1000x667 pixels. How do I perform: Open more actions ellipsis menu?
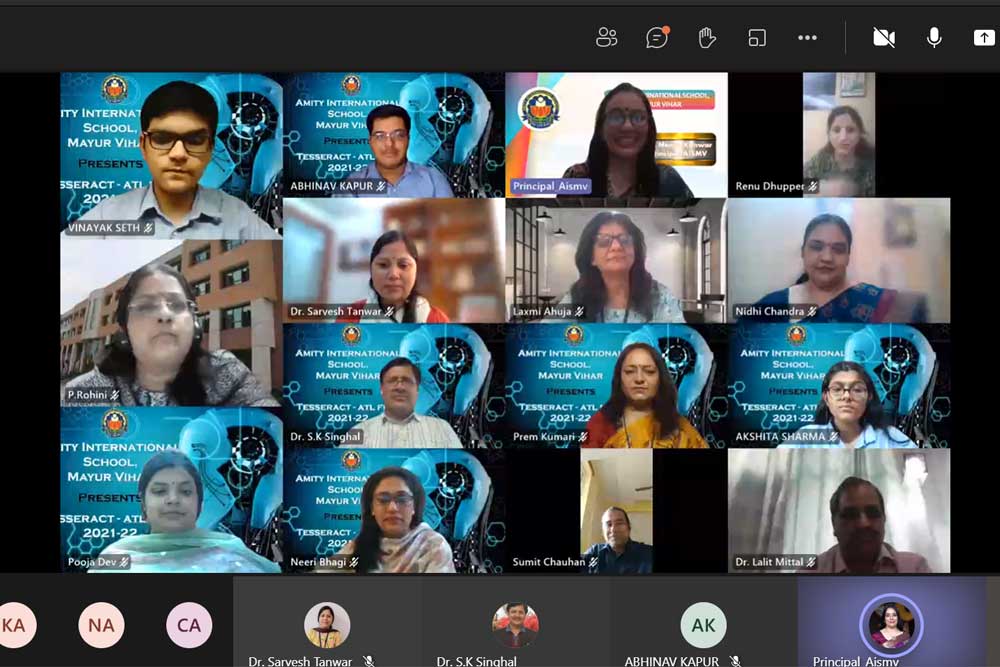(x=807, y=38)
